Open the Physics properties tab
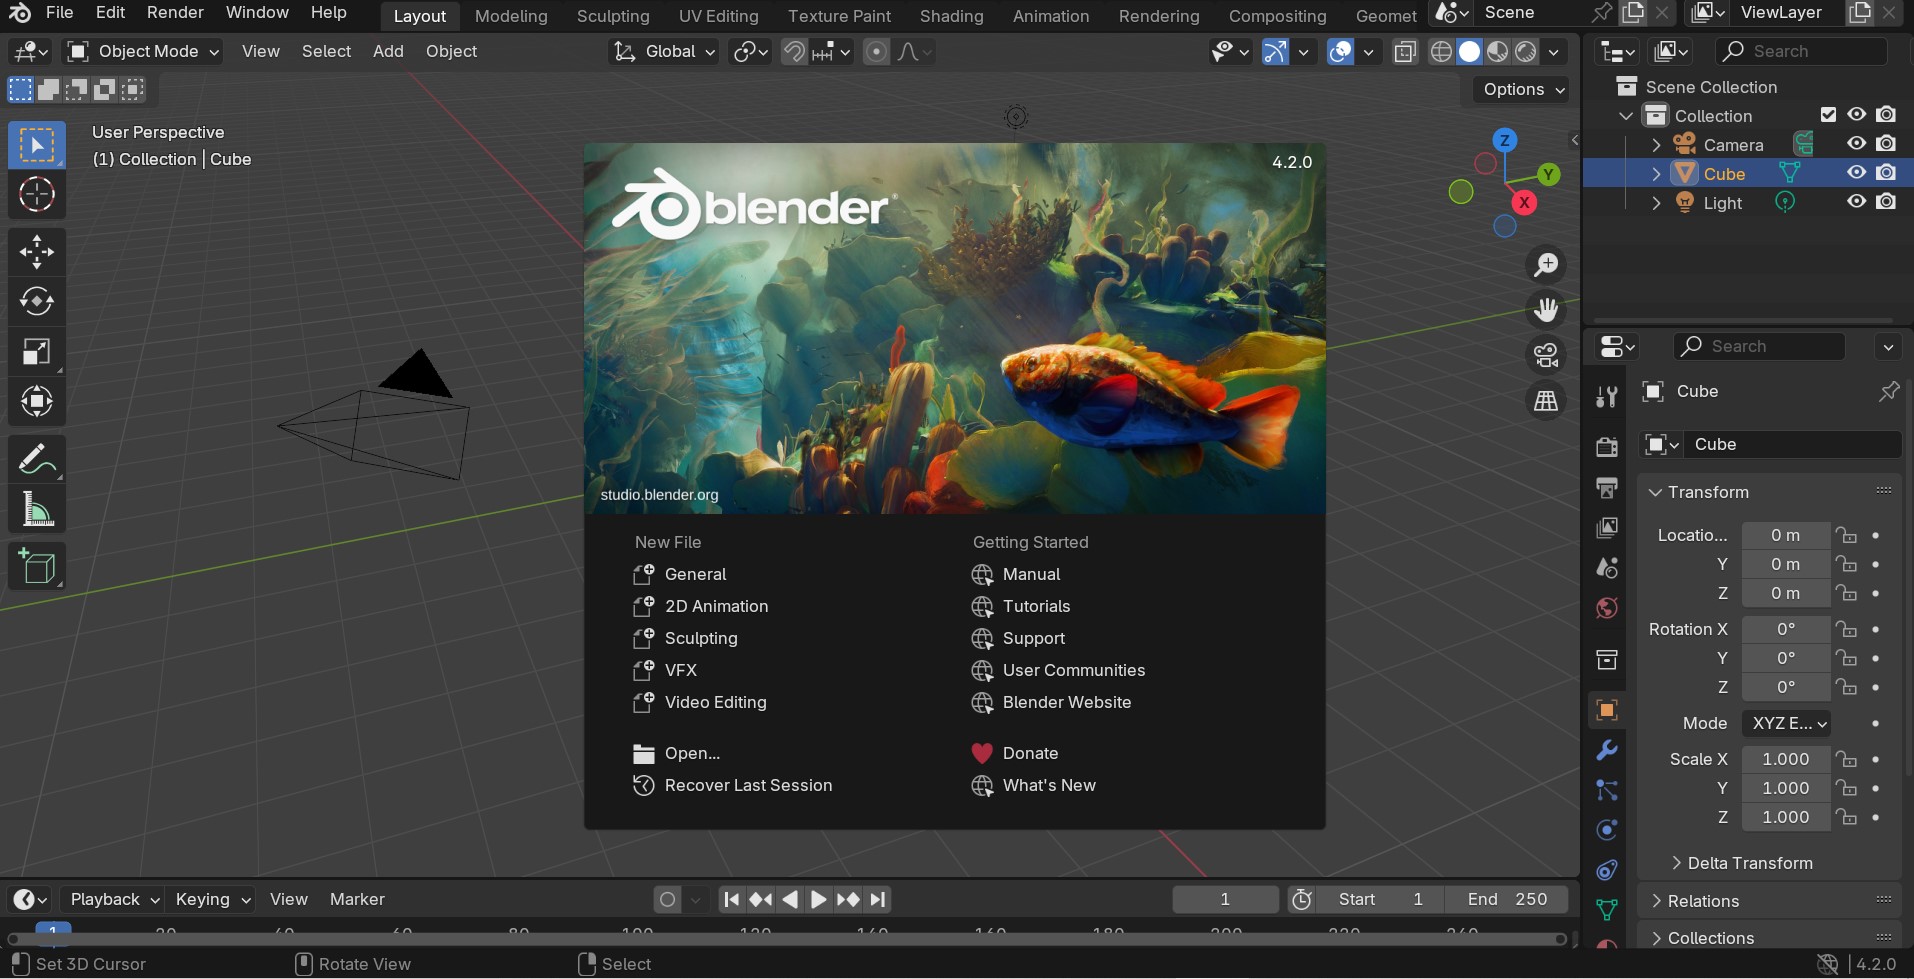1914x979 pixels. (1606, 830)
